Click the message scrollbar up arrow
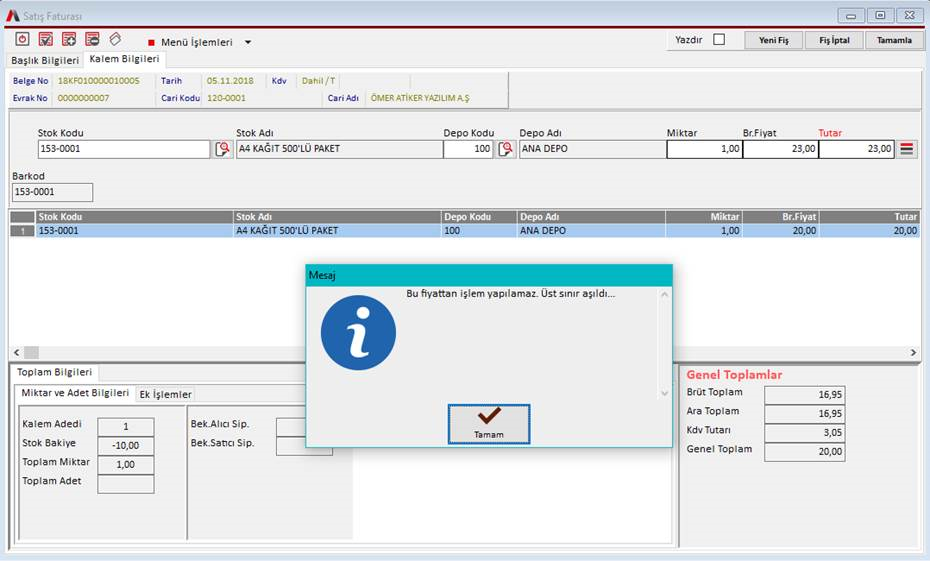 664,294
